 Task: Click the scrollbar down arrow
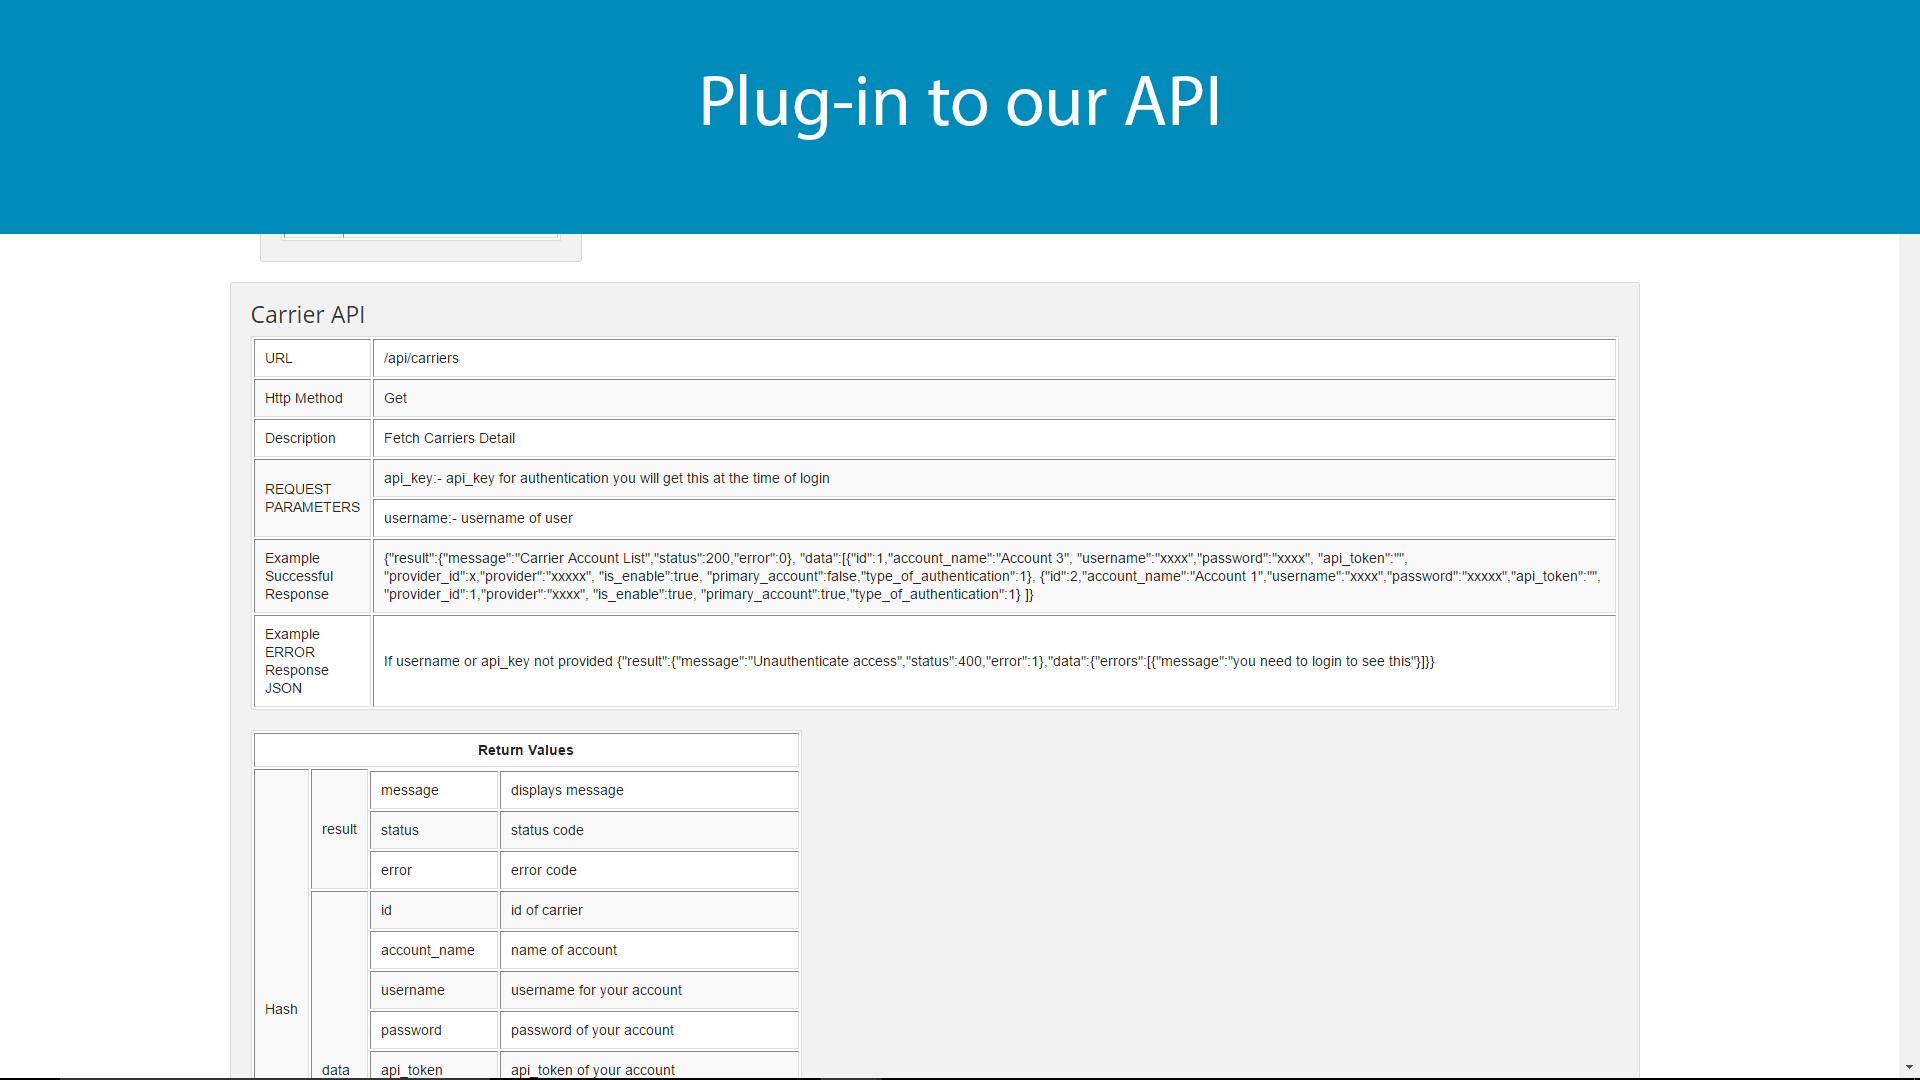(1909, 1067)
